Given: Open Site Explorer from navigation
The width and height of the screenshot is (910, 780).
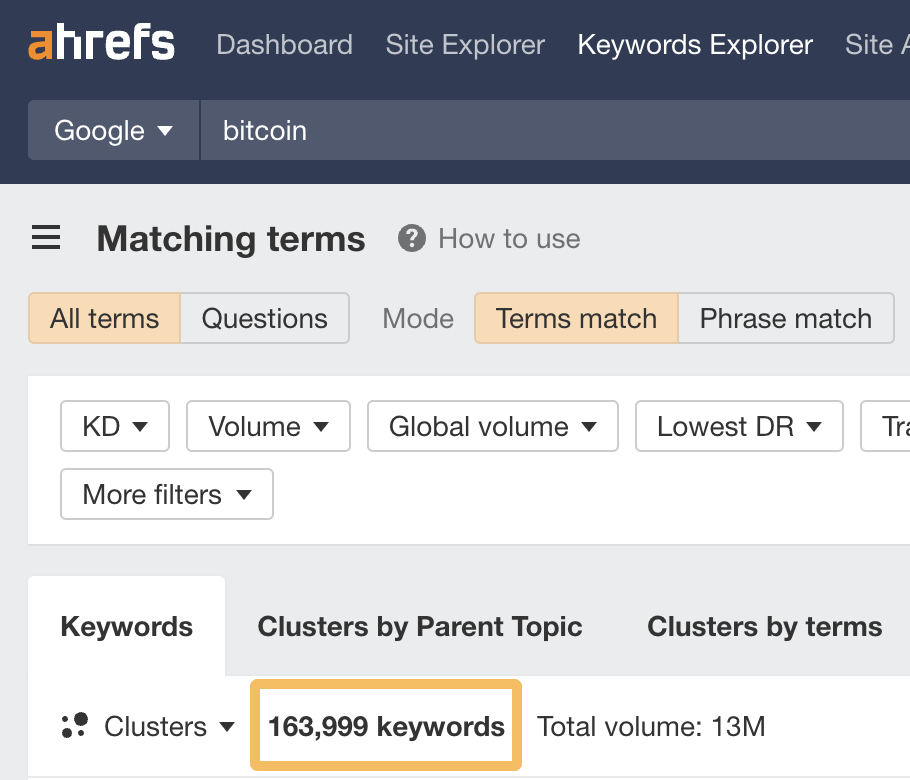Looking at the screenshot, I should (x=465, y=45).
